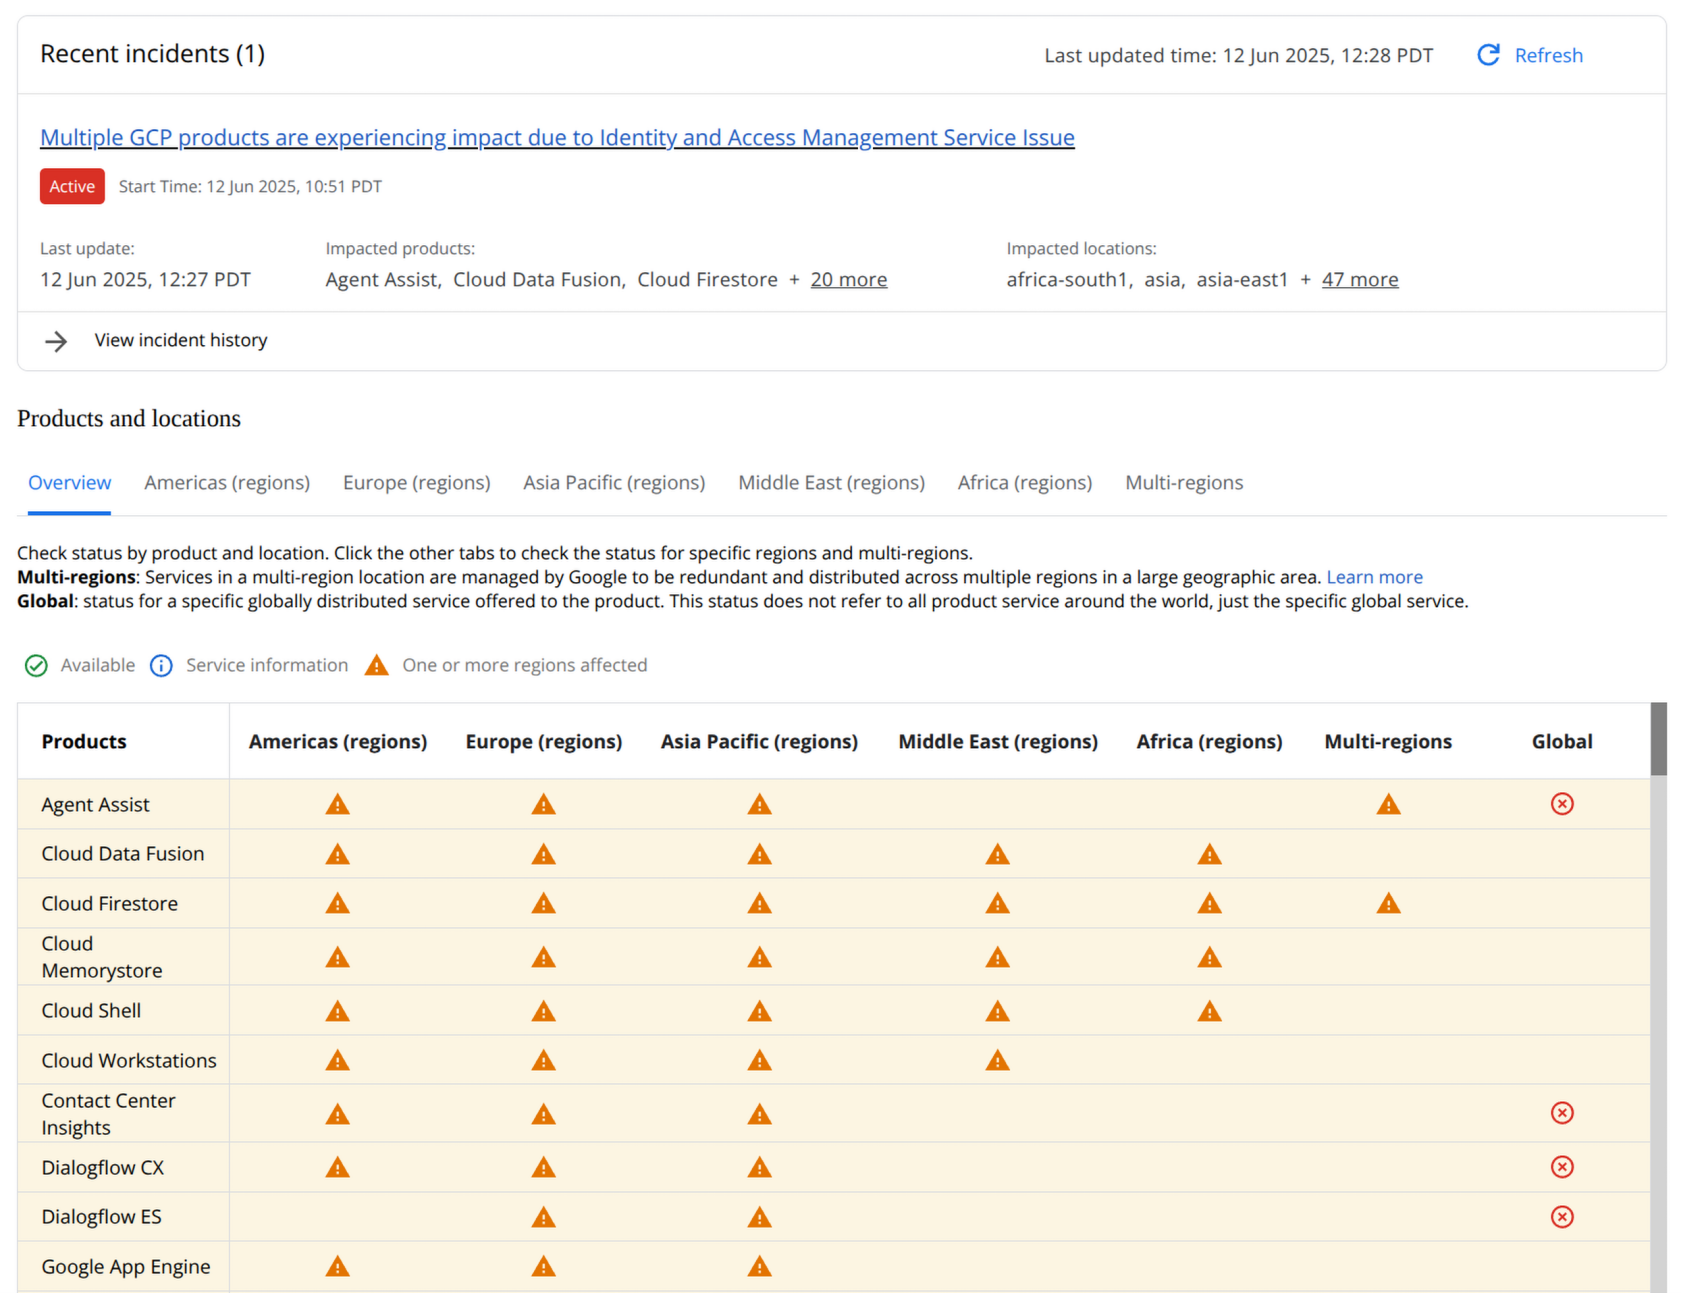Click Agent Assist Americas warning icon
Image resolution: width=1681 pixels, height=1293 pixels.
338,804
